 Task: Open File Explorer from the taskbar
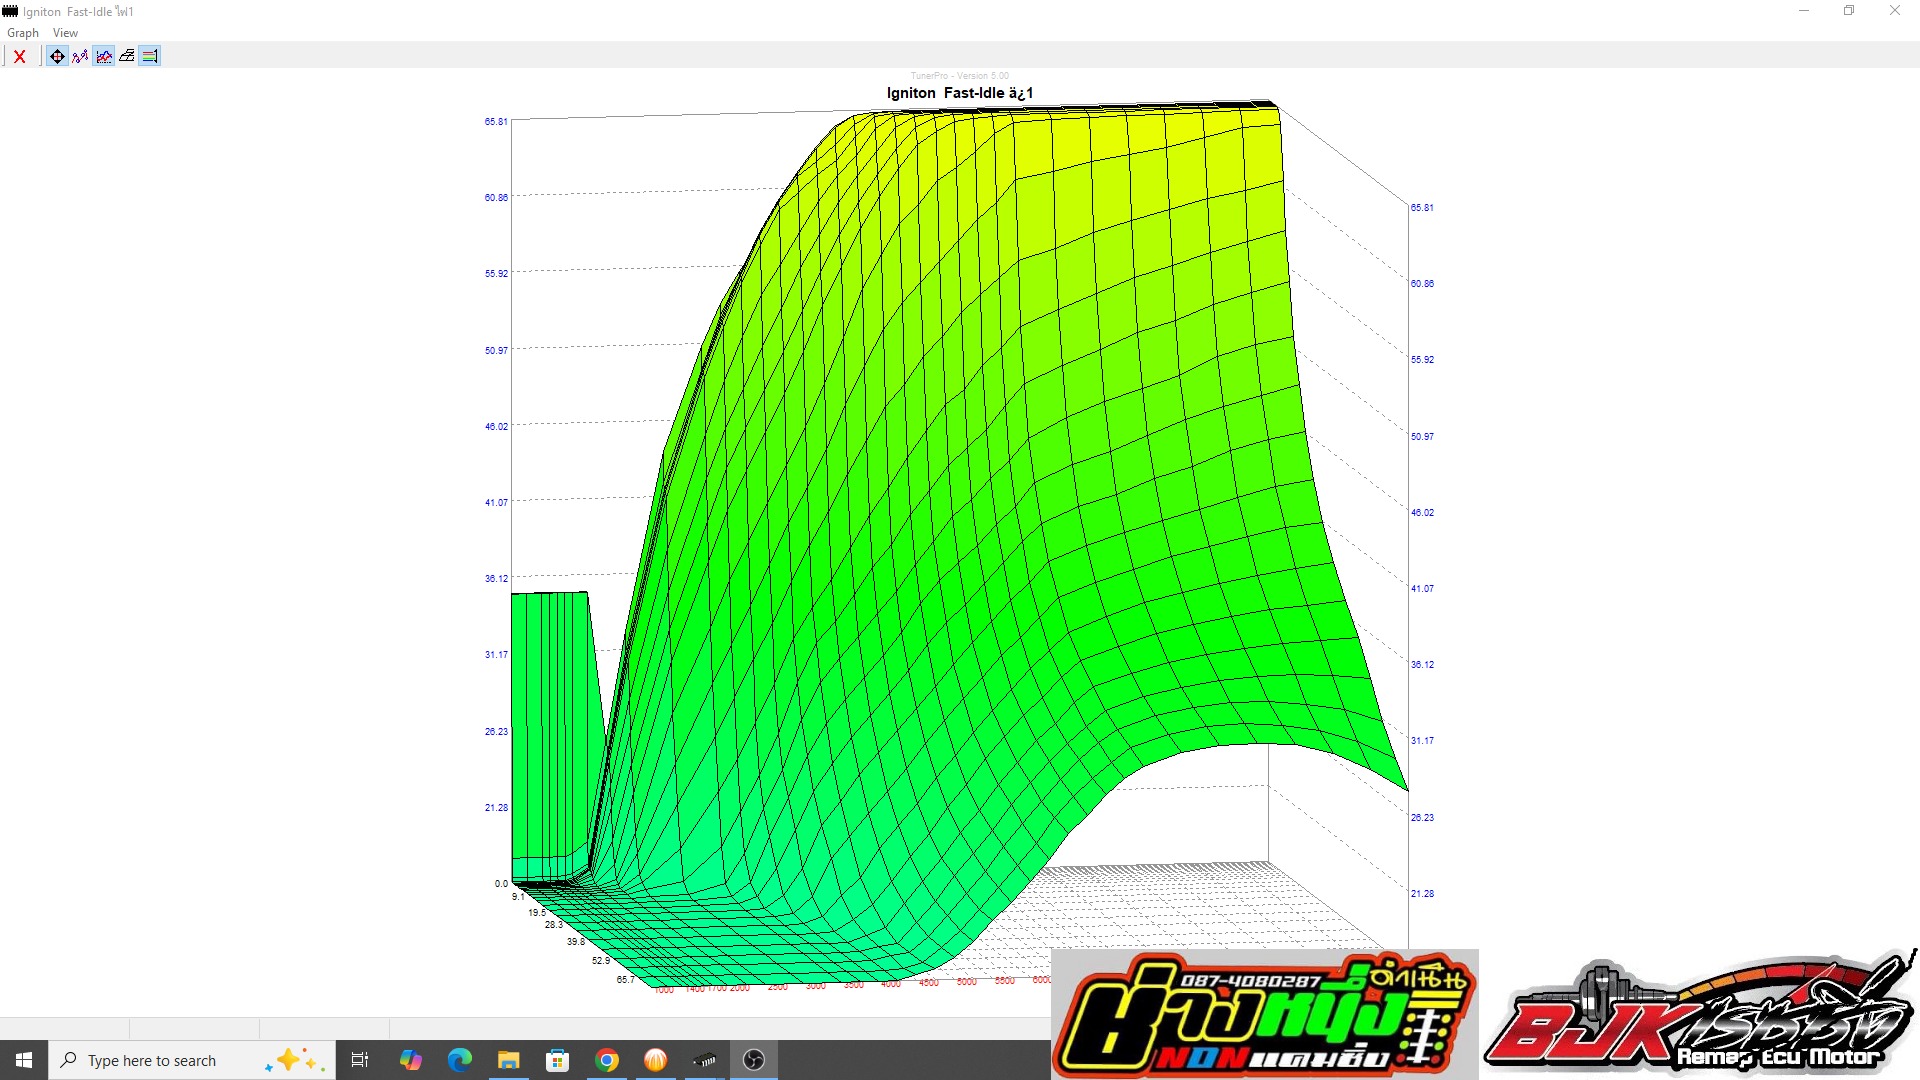click(508, 1060)
